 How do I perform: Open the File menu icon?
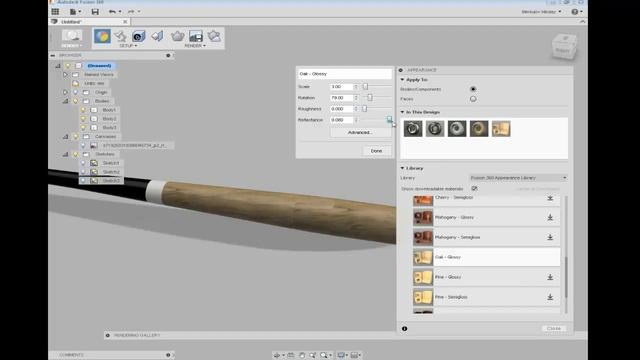75,12
